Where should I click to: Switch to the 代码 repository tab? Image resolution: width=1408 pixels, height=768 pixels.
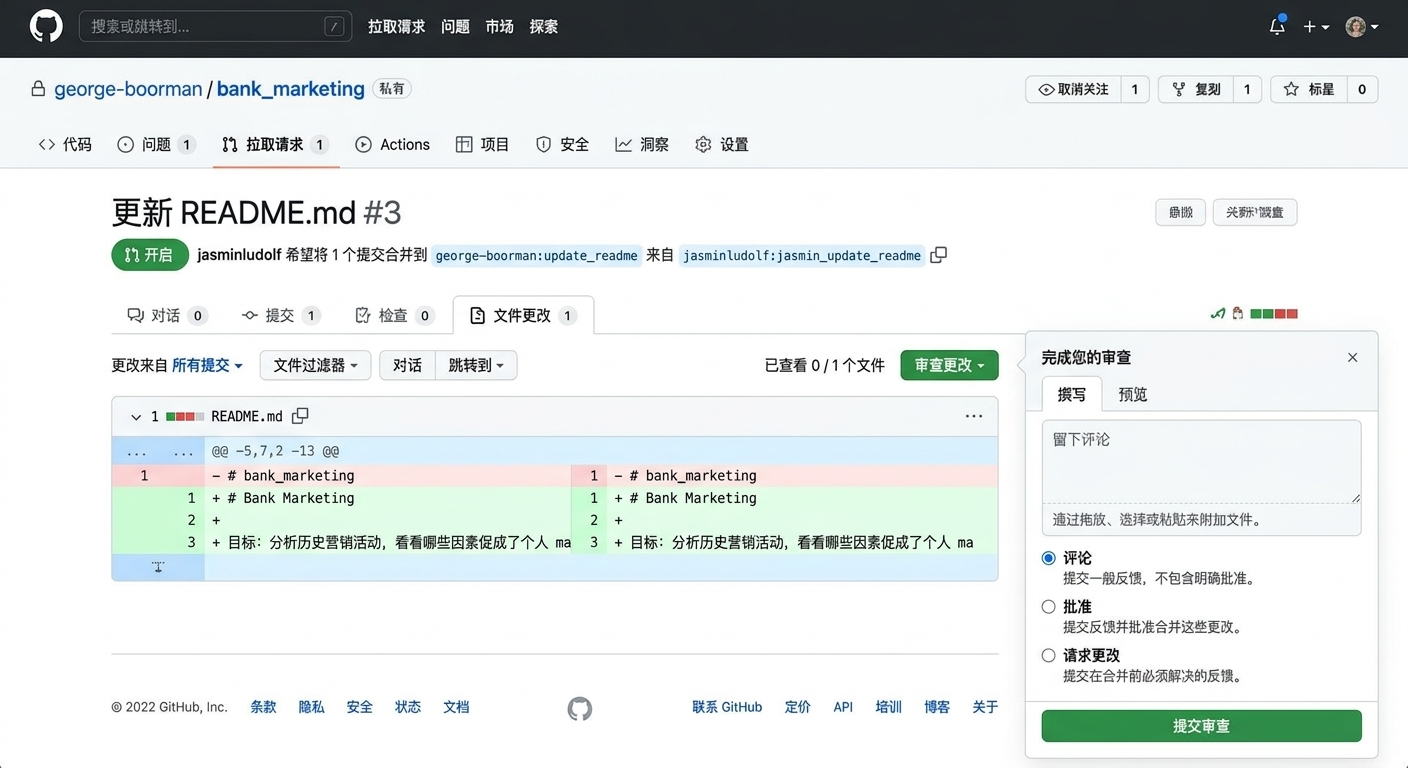click(x=65, y=144)
